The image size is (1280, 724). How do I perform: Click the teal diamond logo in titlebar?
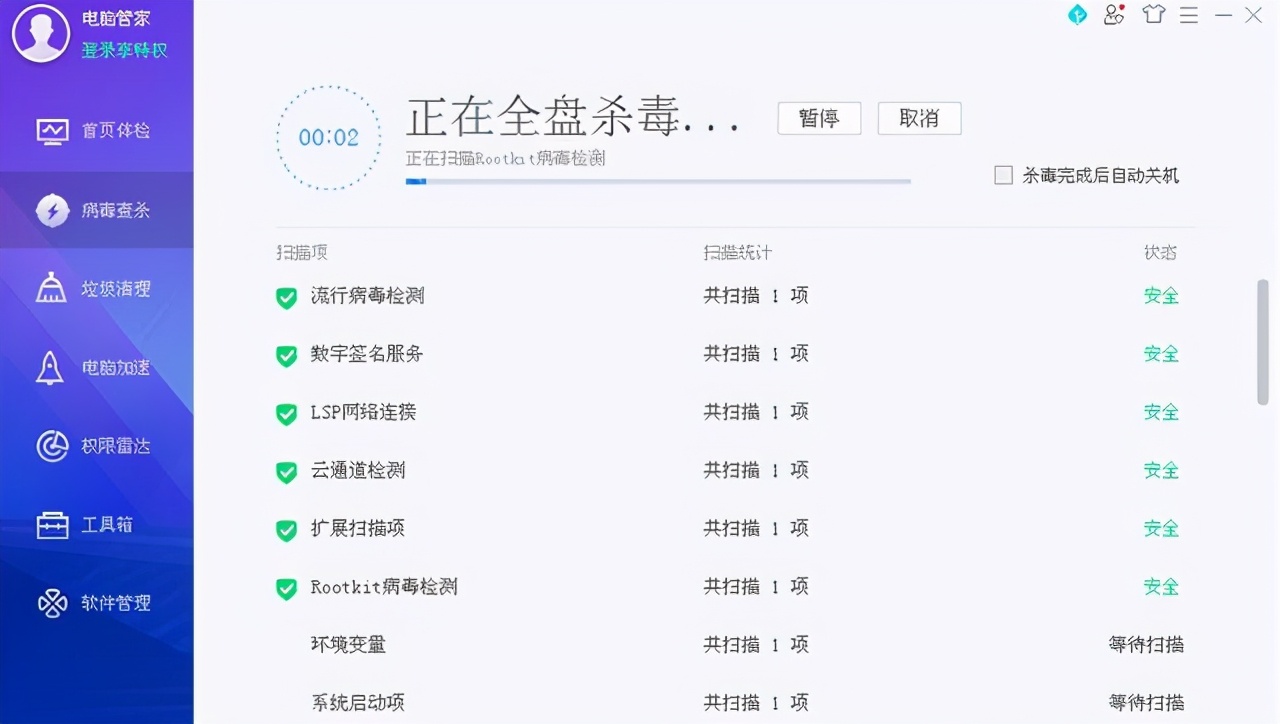pyautogui.click(x=1077, y=16)
